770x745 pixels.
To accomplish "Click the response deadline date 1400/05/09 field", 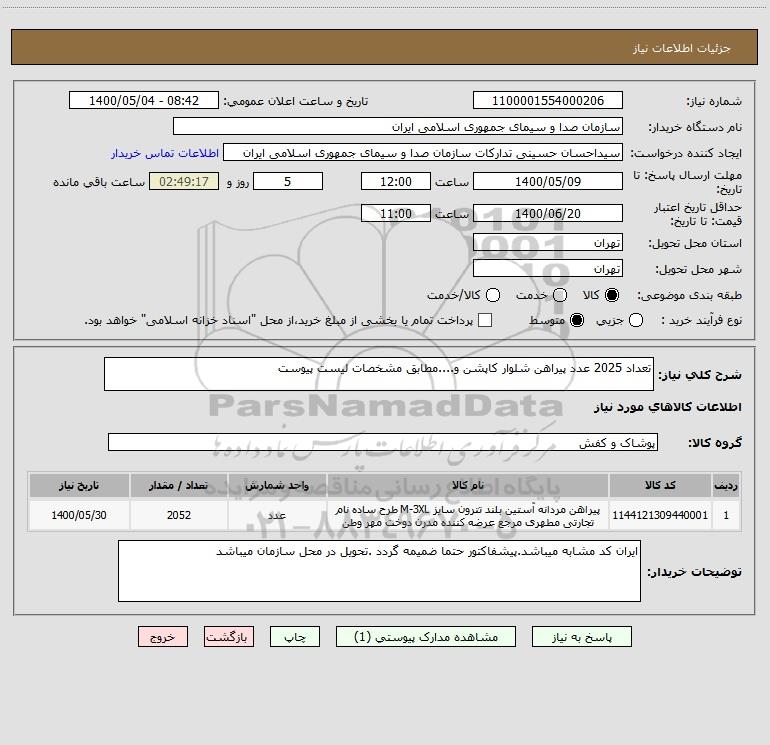I will [548, 181].
